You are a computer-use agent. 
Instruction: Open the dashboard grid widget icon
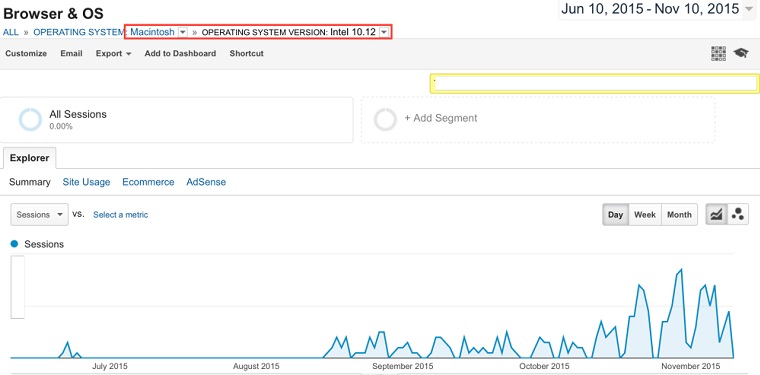(x=718, y=54)
